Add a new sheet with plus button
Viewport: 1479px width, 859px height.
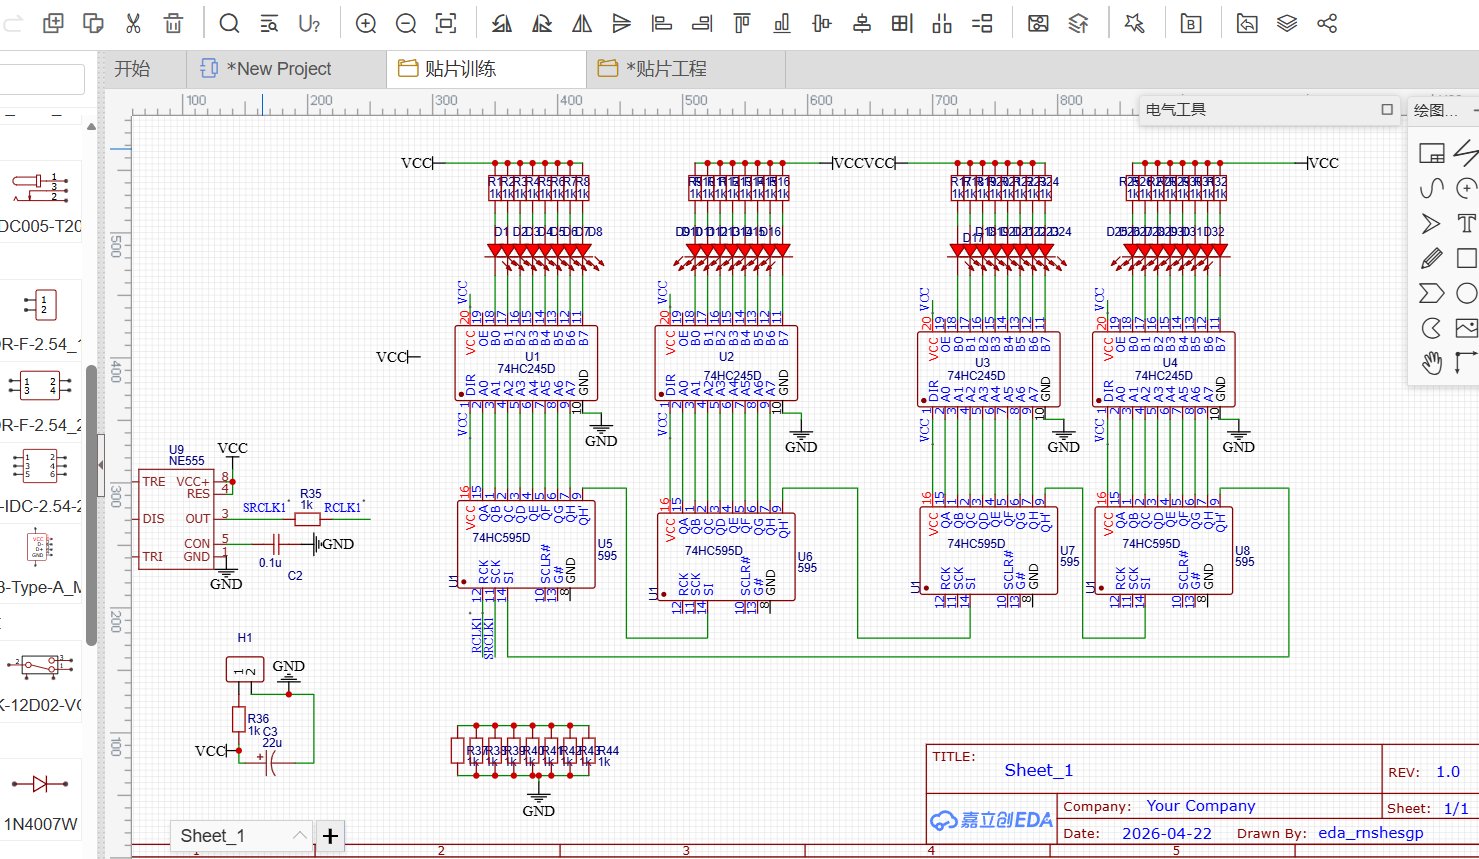[330, 835]
